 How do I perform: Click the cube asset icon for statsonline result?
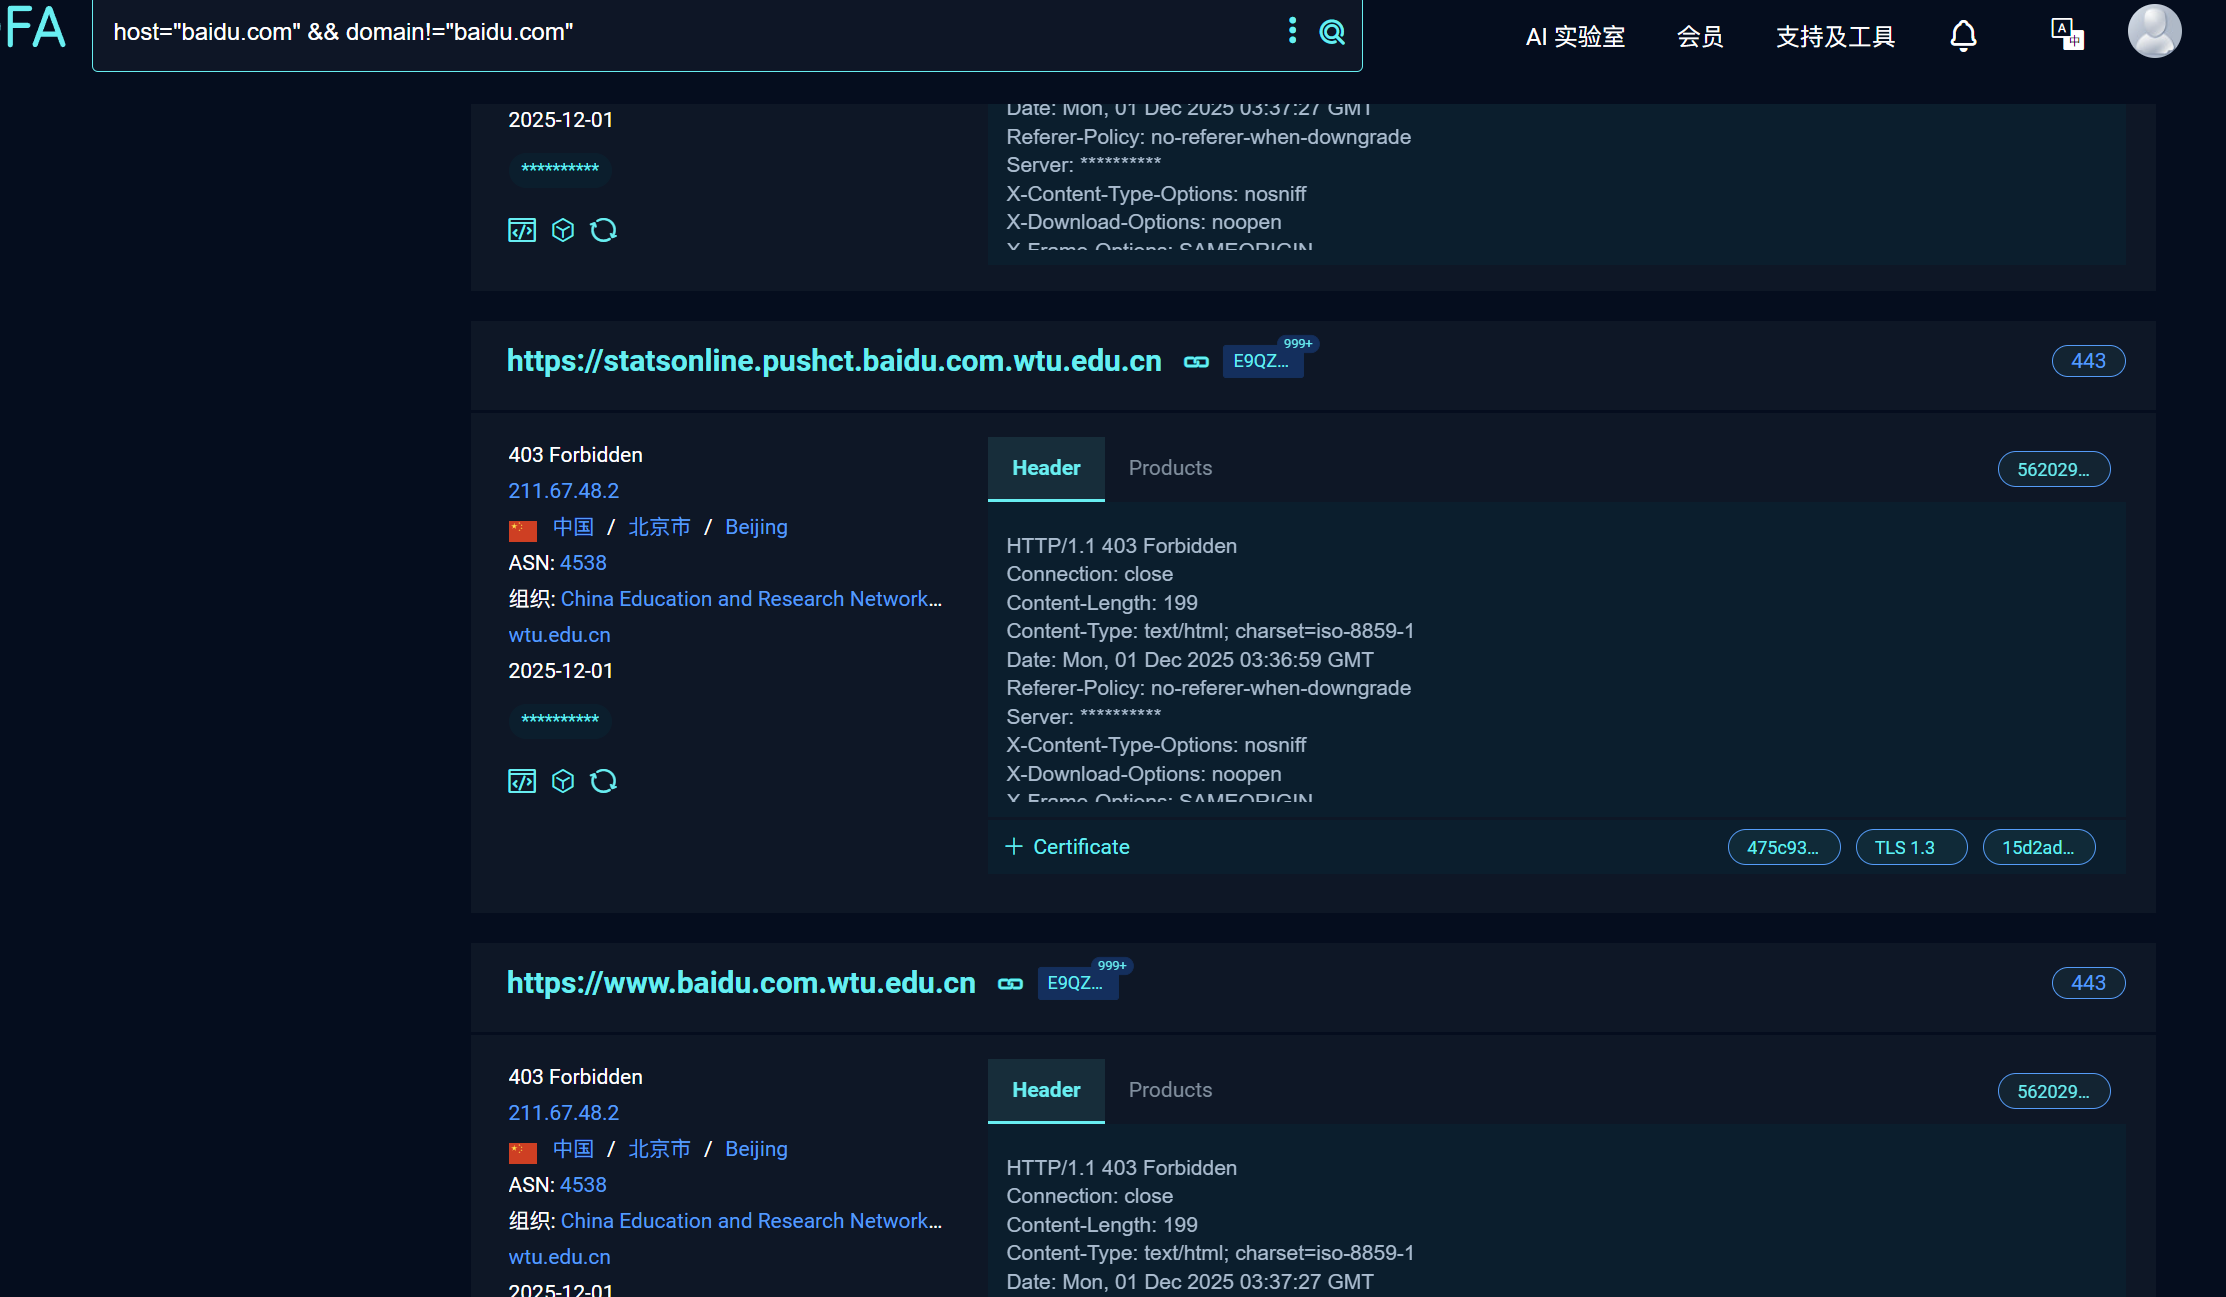tap(563, 781)
